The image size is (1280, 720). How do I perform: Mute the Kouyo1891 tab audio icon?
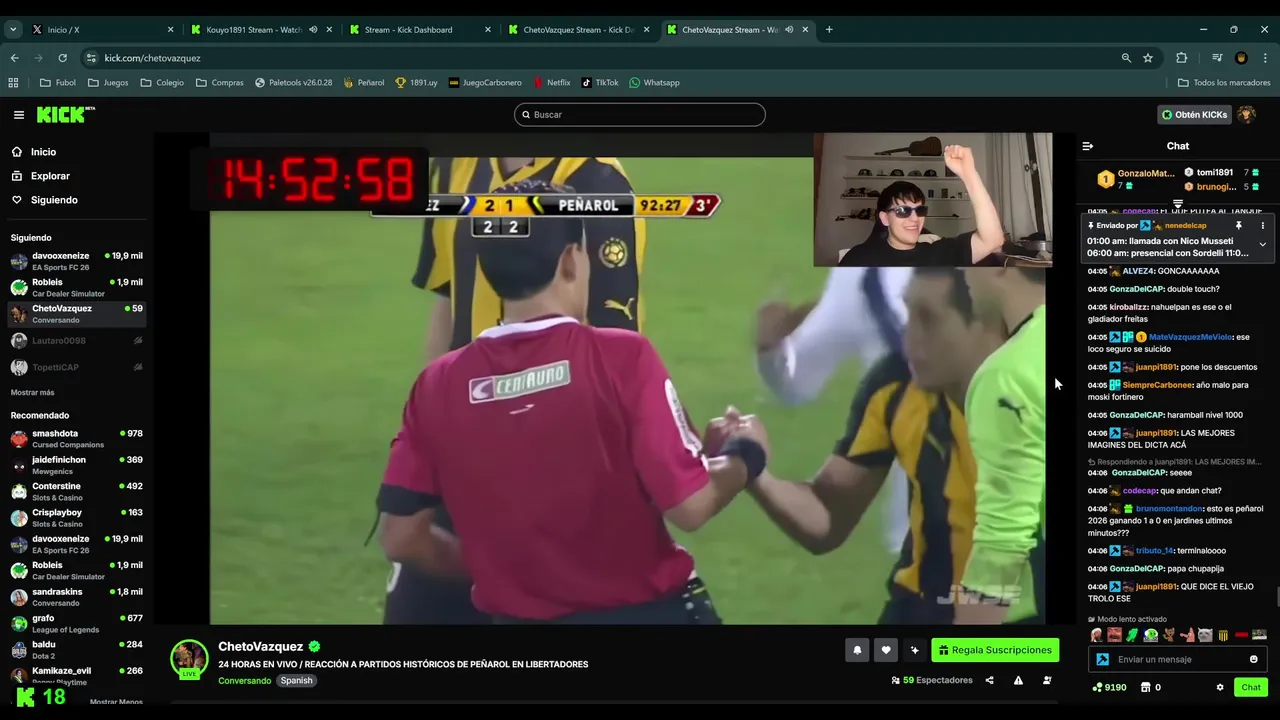(x=313, y=30)
